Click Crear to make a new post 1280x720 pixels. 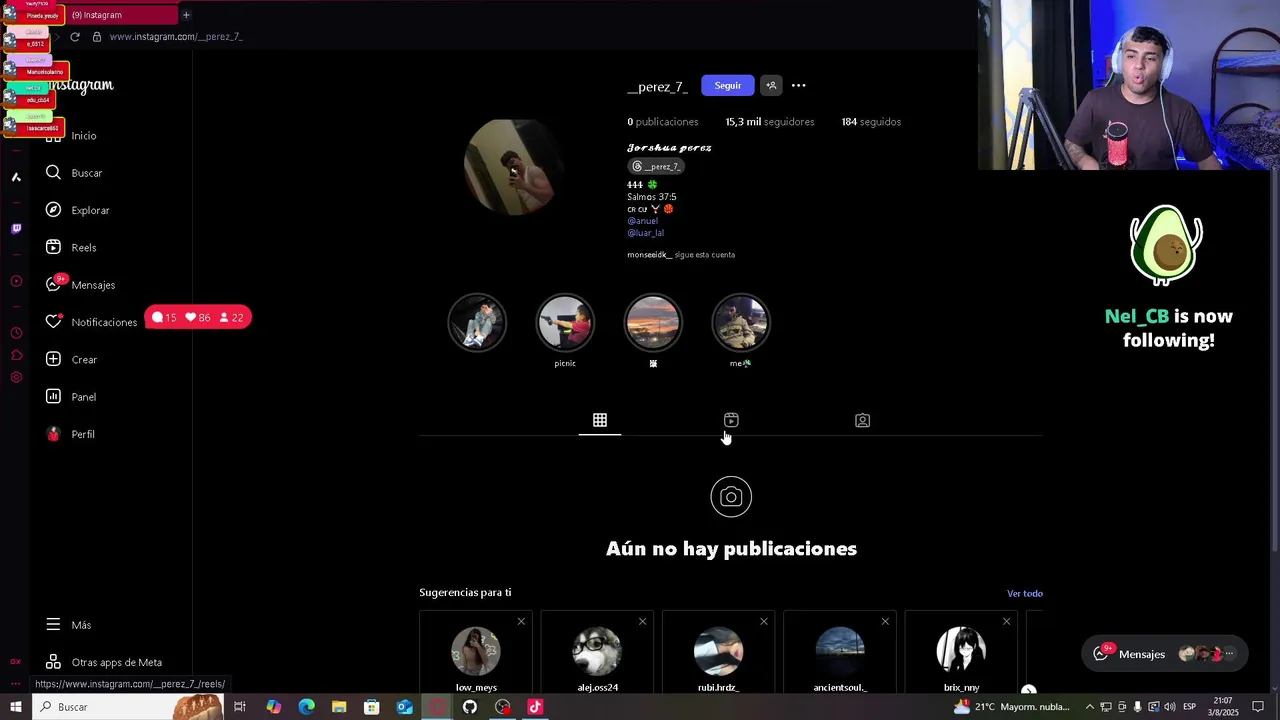71,359
